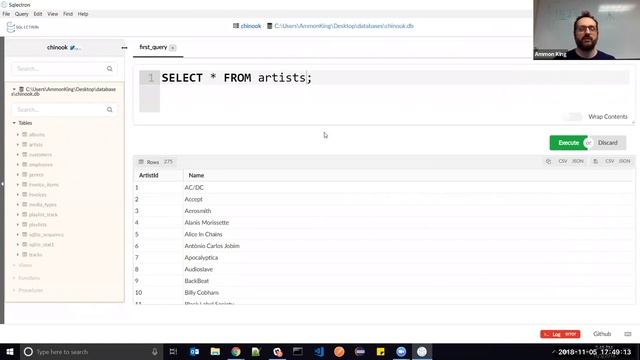Open the red Log error button
The image size is (640, 360).
tap(560, 334)
